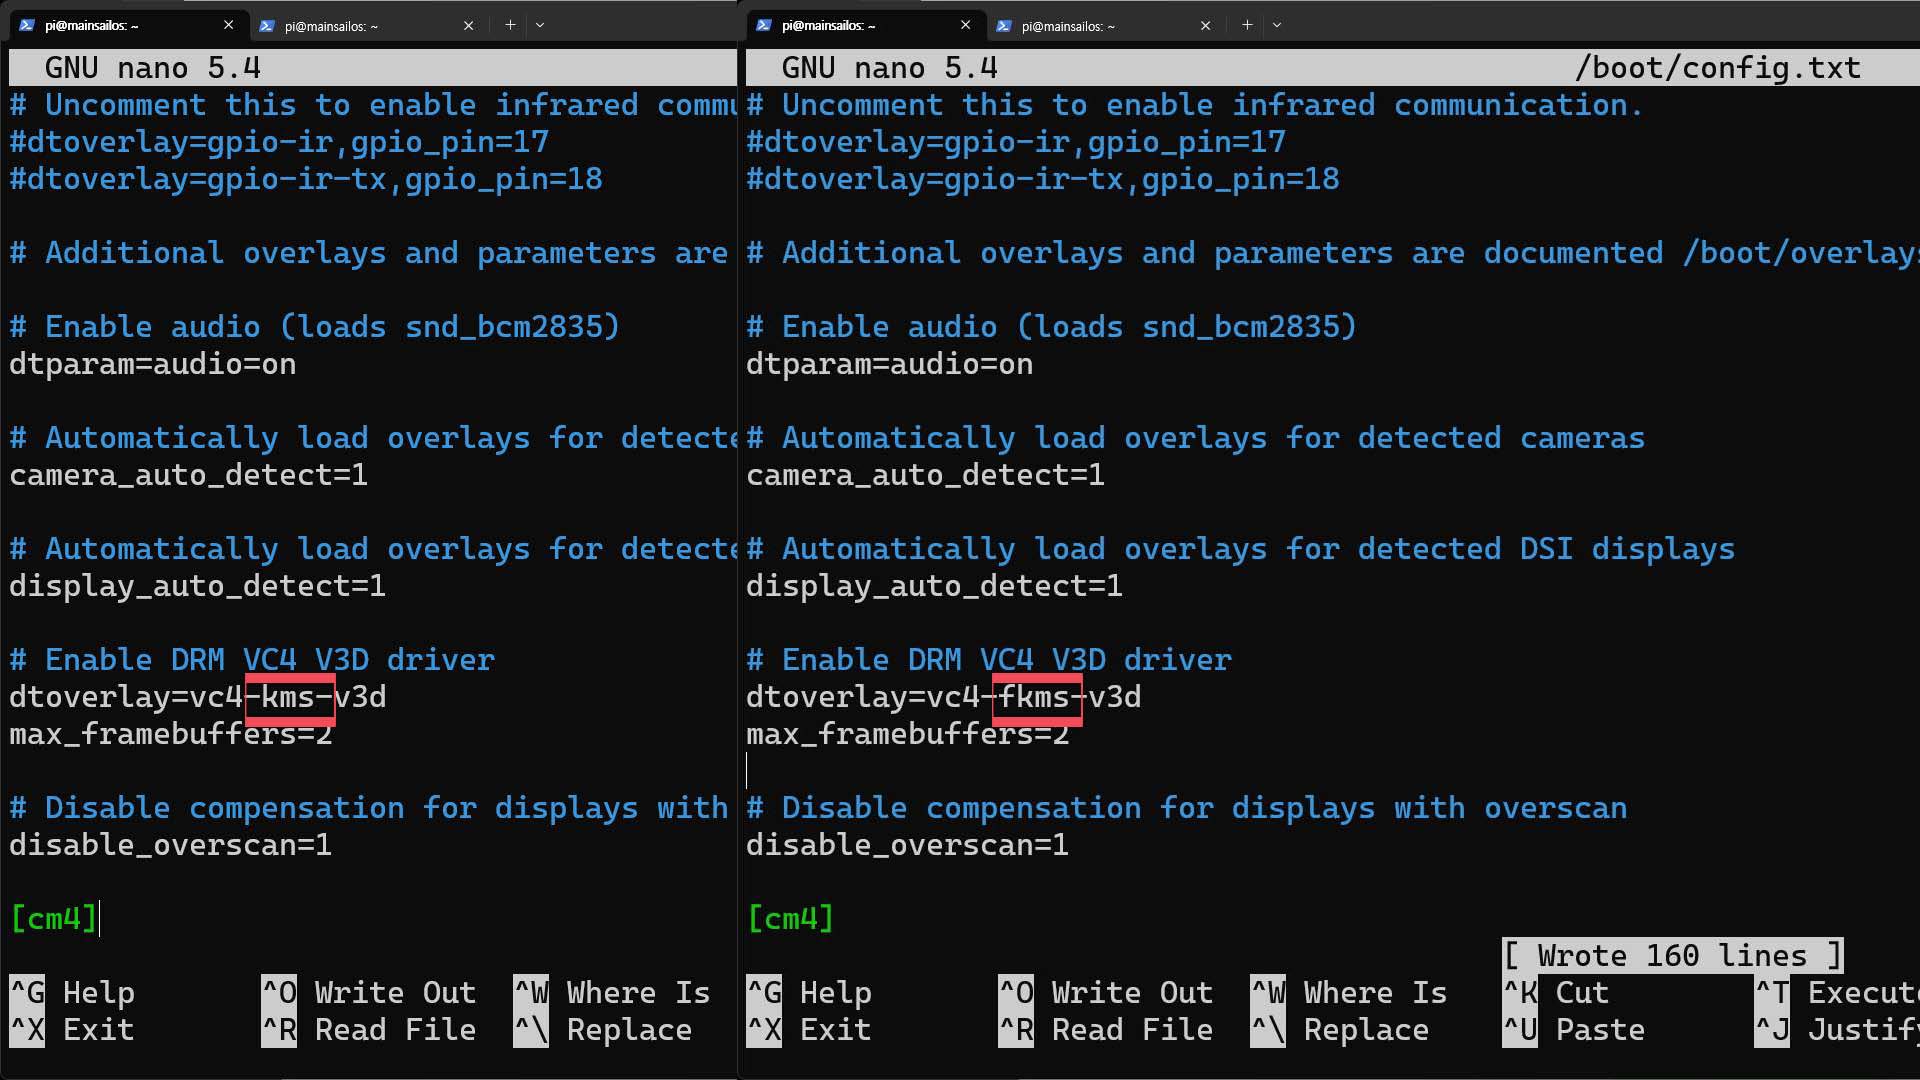Click PowerShell icon on right window's first tab

point(764,25)
